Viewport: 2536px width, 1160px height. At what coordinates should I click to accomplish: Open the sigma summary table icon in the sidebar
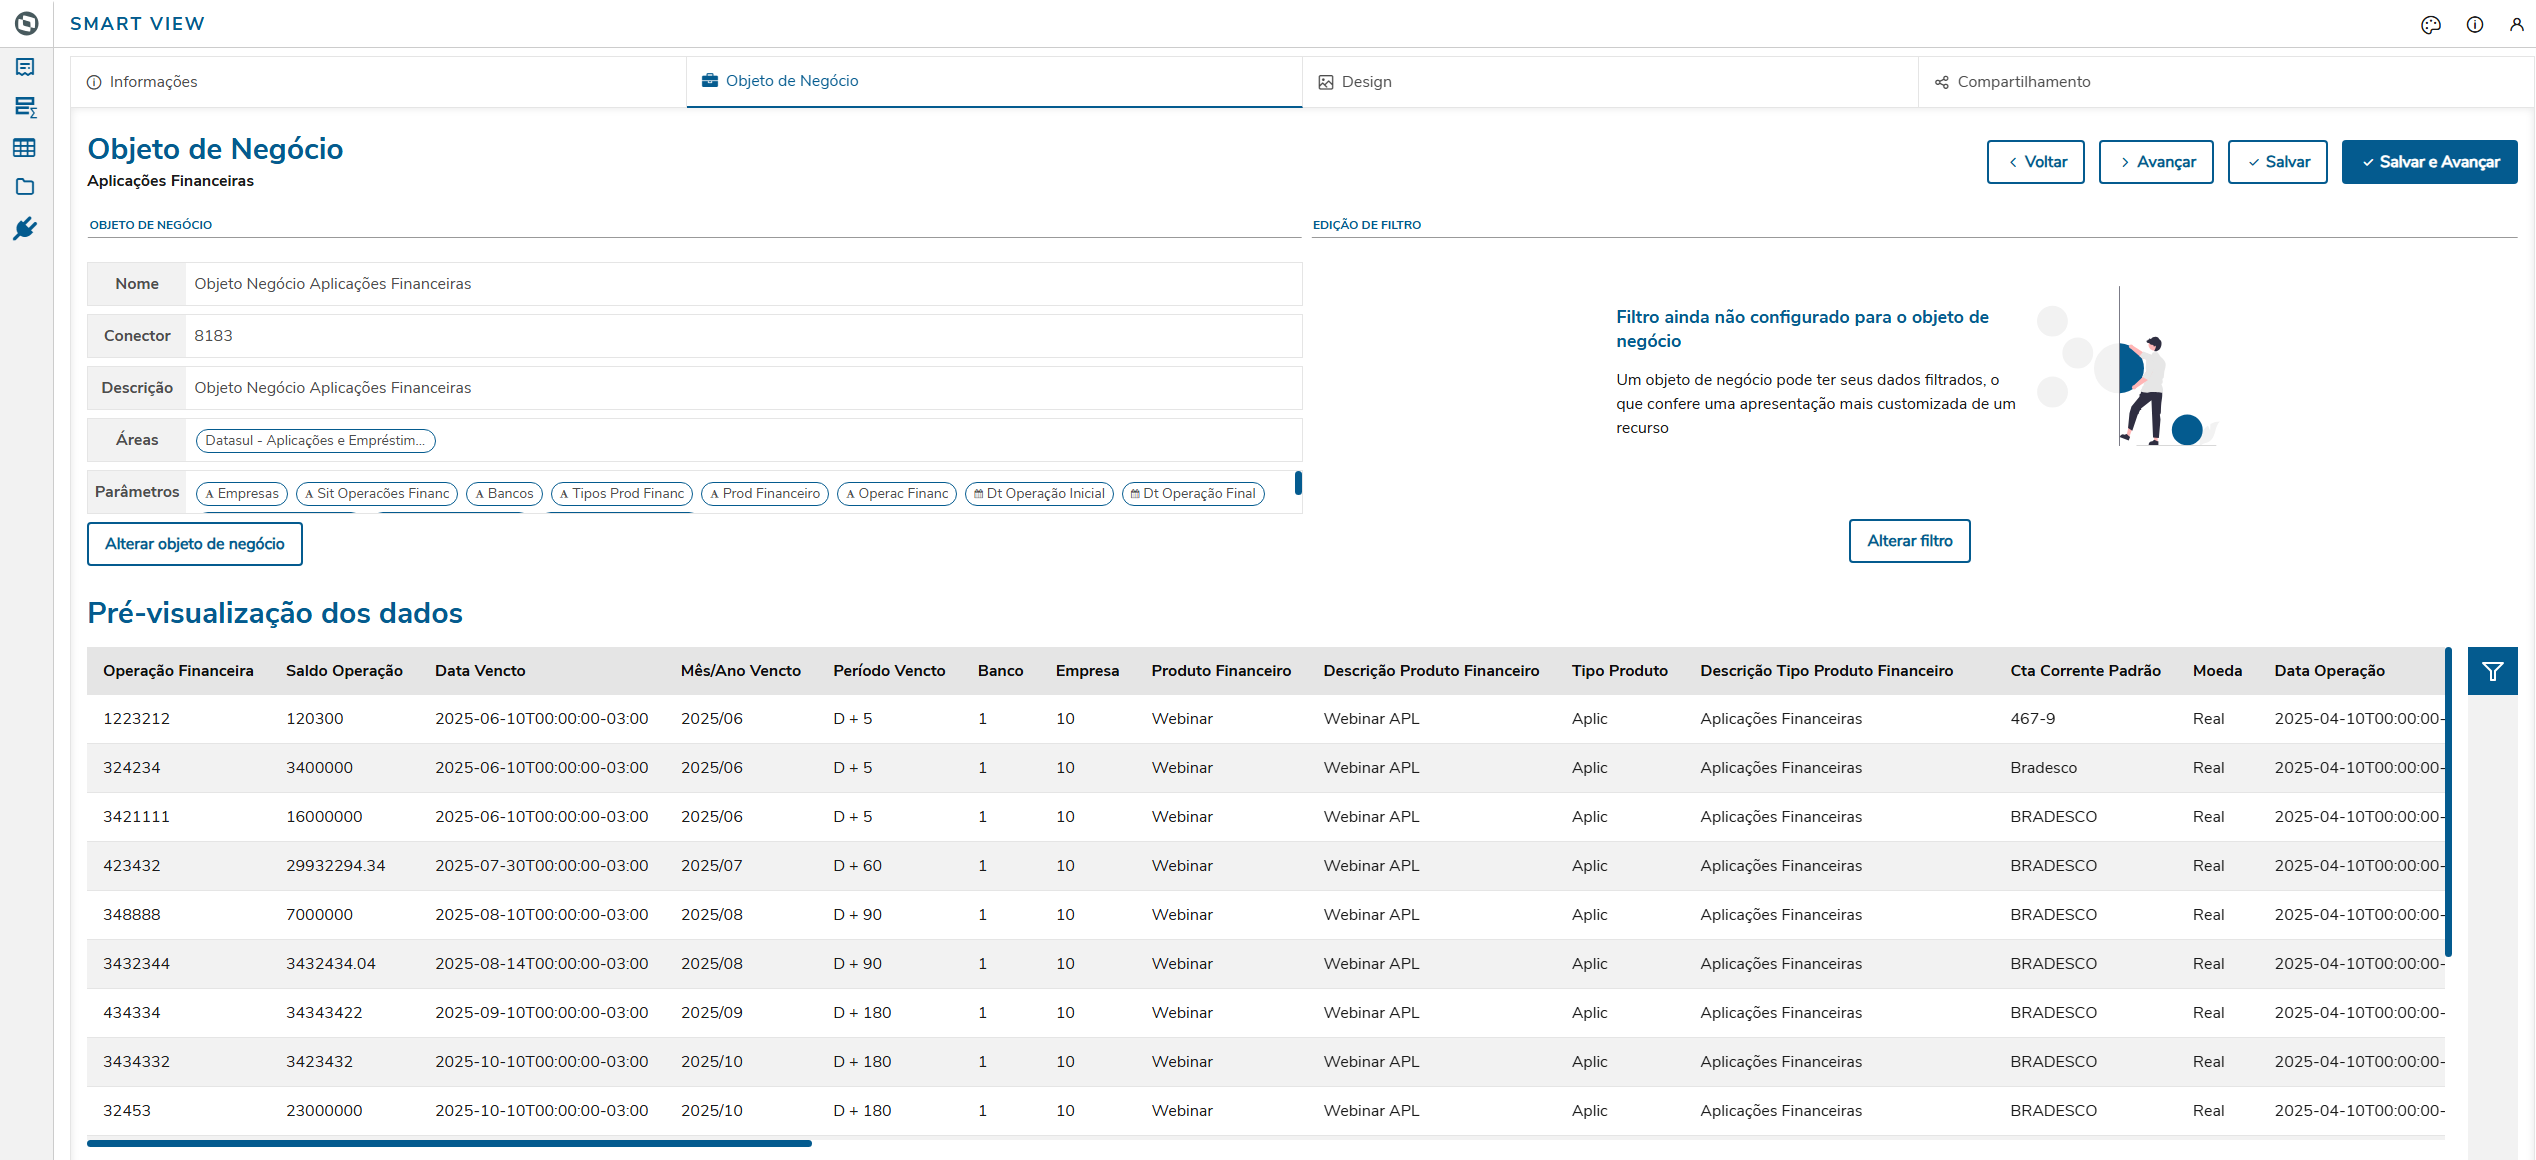coord(25,107)
